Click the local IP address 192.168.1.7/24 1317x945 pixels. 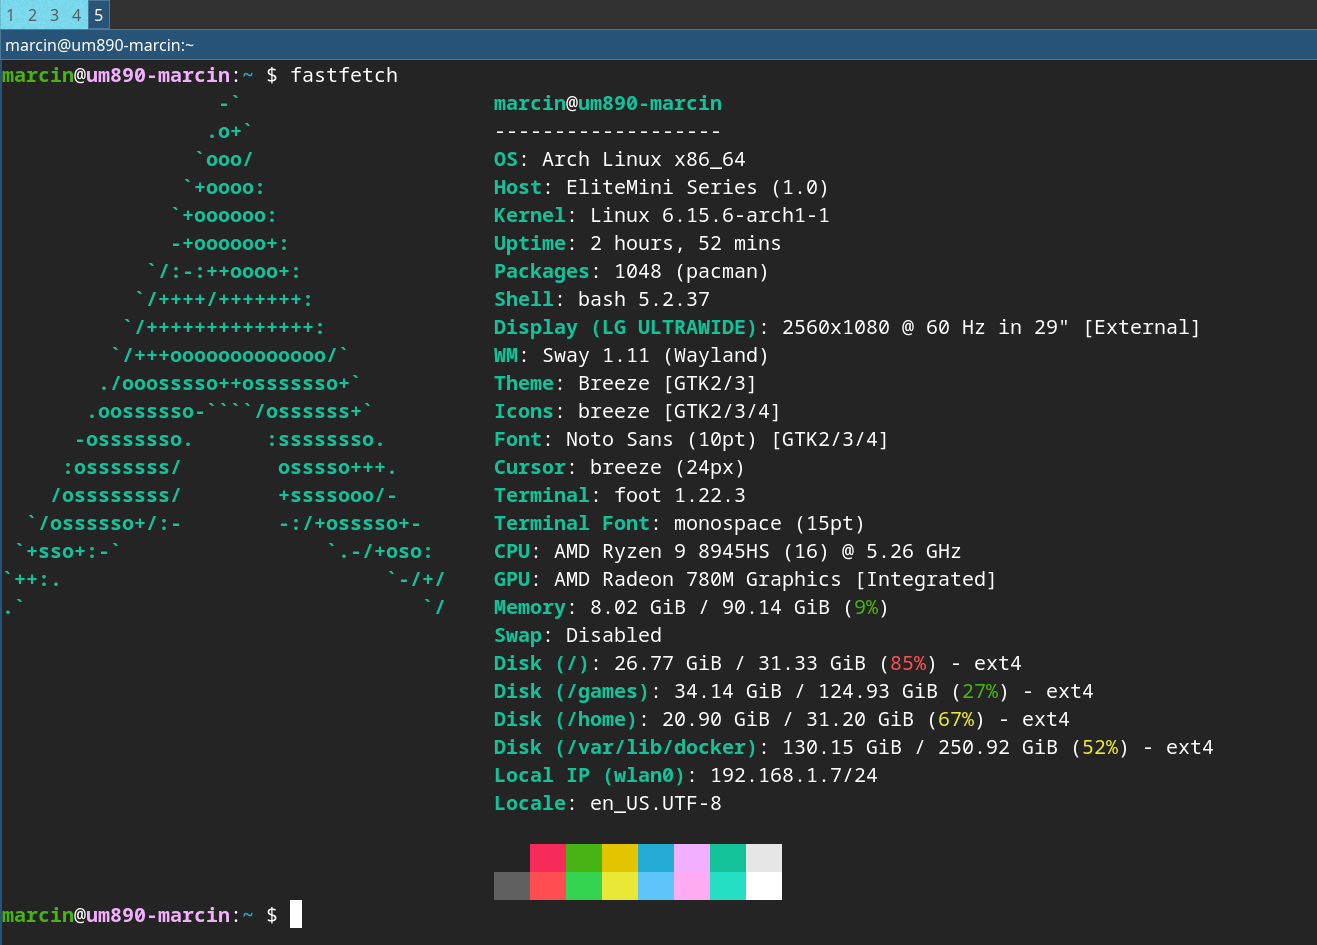(793, 775)
